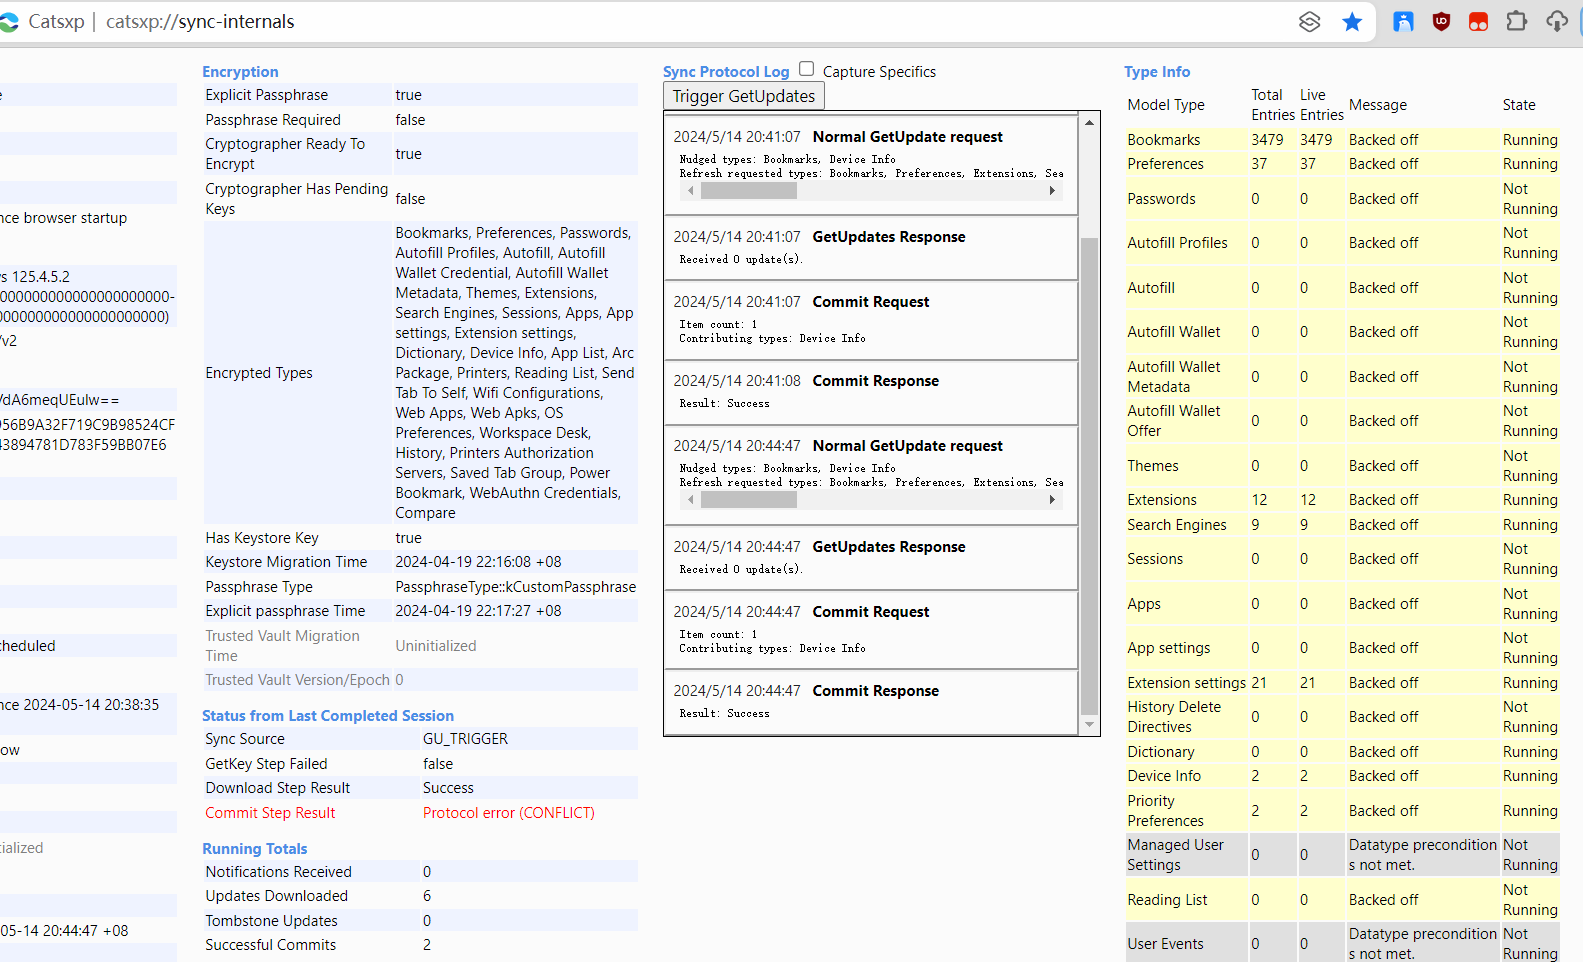The height and width of the screenshot is (962, 1583).
Task: Click left arrow in 20:41:07 GetUpdate request scrollbar
Action: tap(690, 191)
